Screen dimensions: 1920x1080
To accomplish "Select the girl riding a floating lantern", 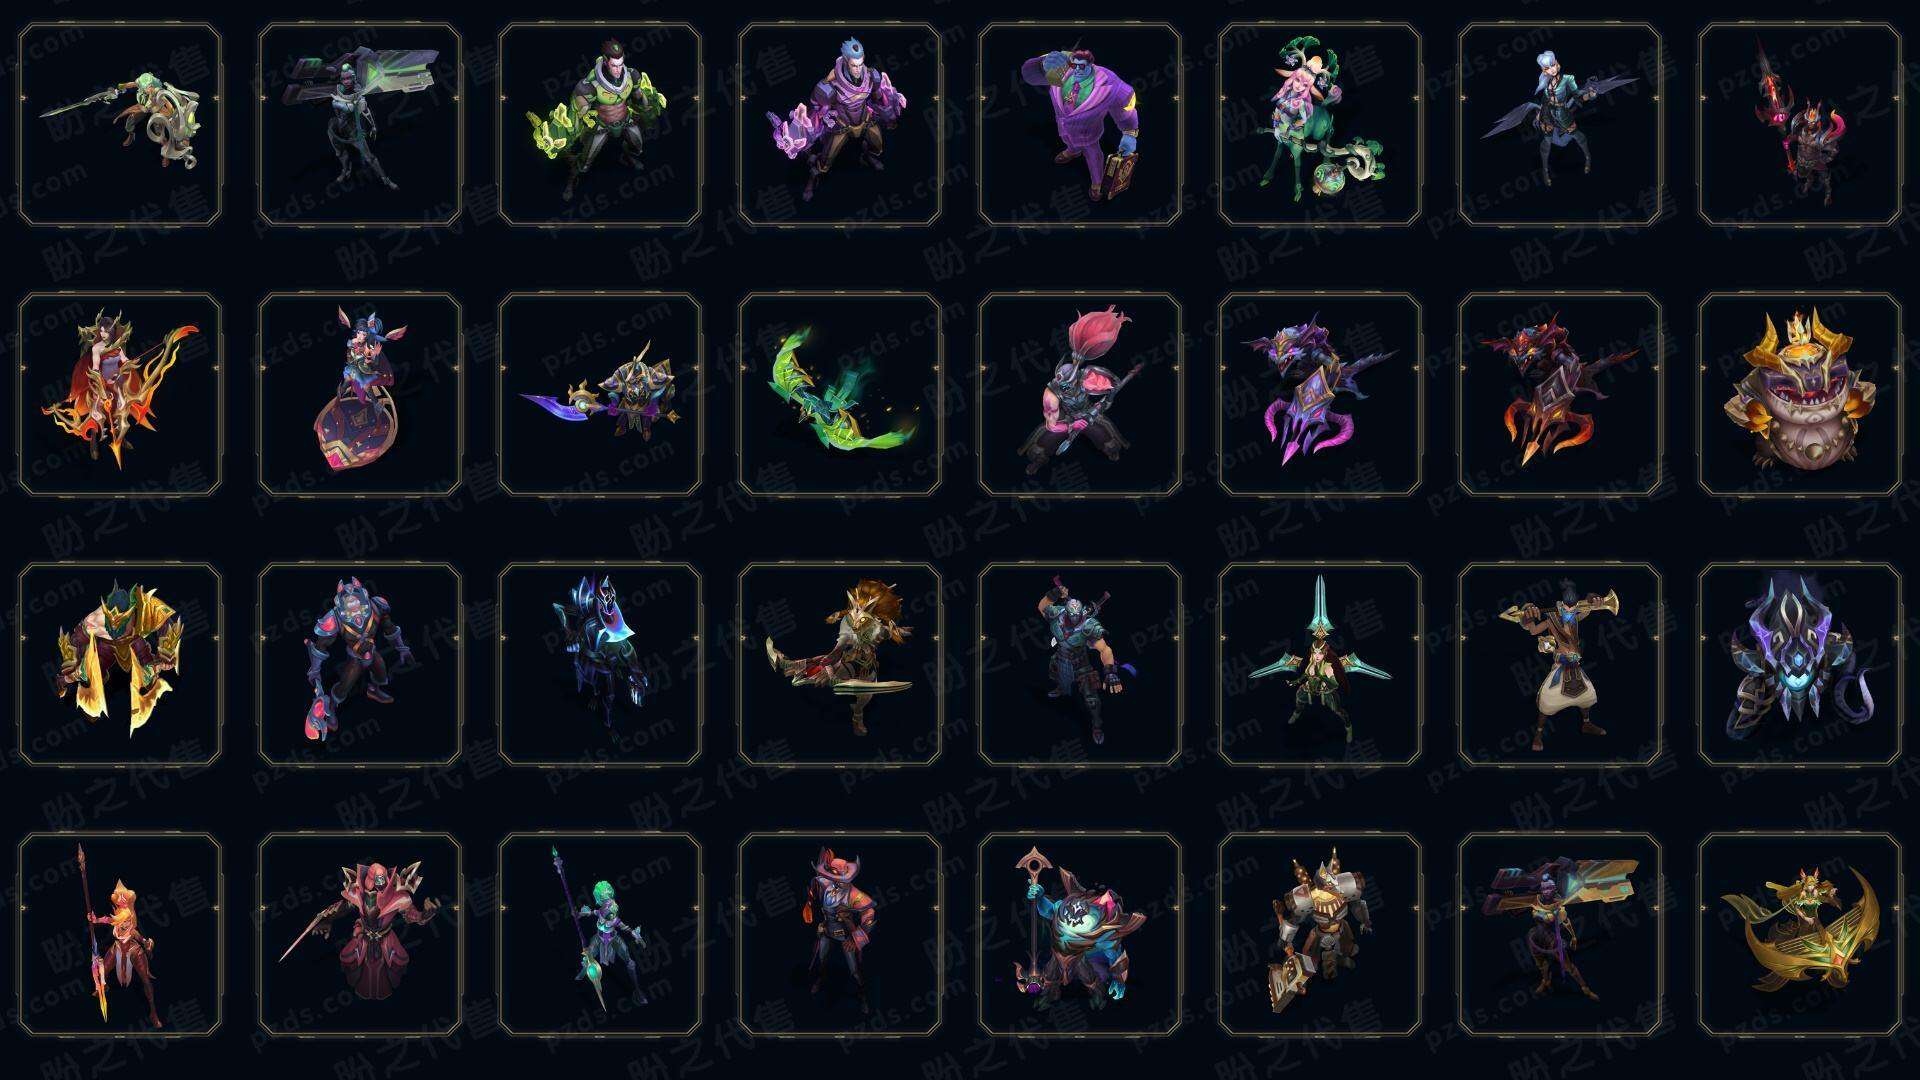I will pyautogui.click(x=360, y=395).
